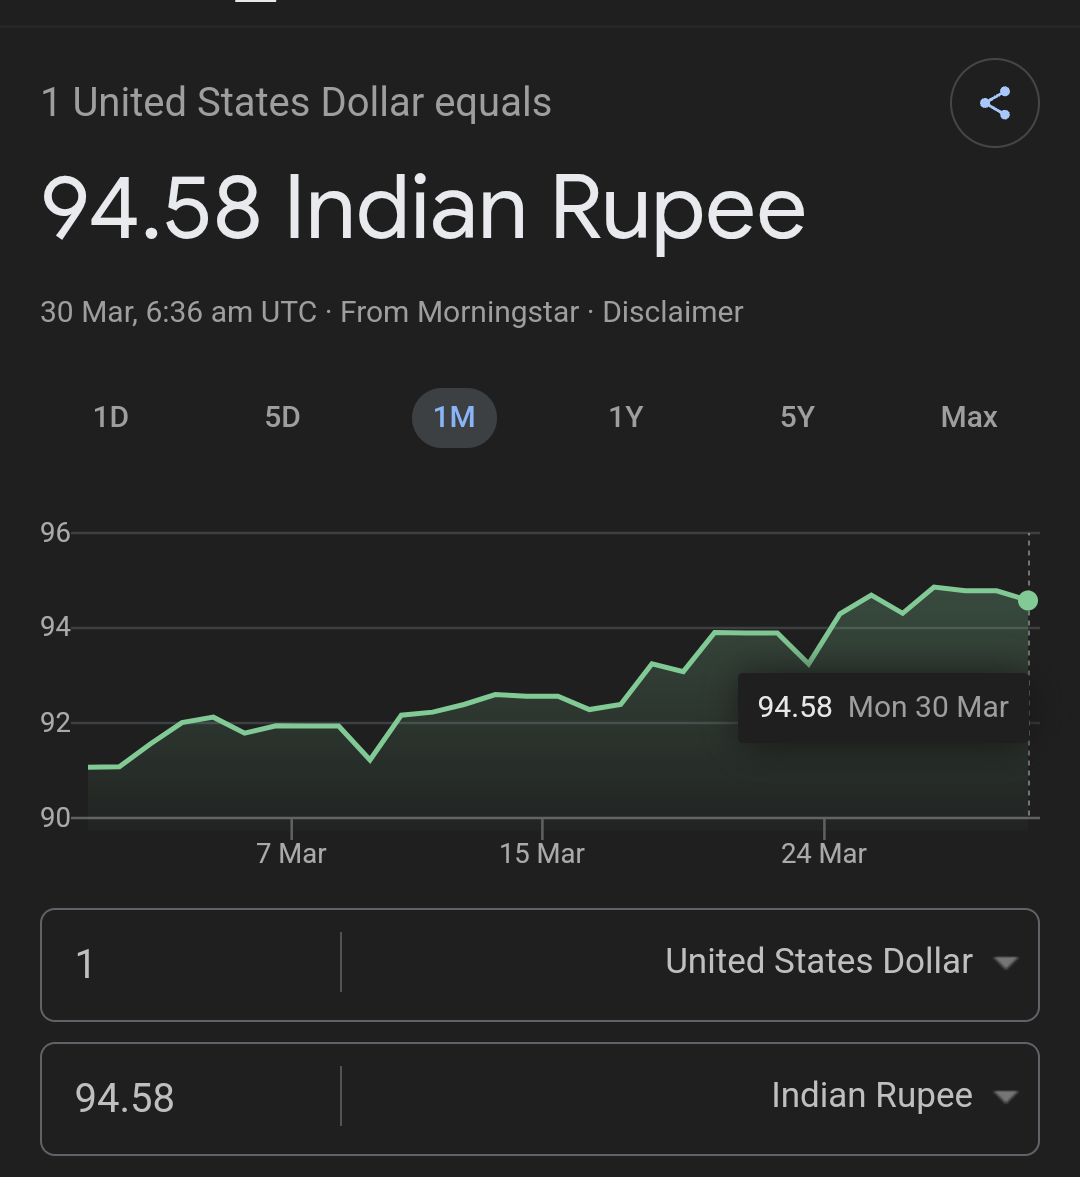Click the Indian Rupee currency selector
The height and width of the screenshot is (1177, 1080).
[871, 1096]
